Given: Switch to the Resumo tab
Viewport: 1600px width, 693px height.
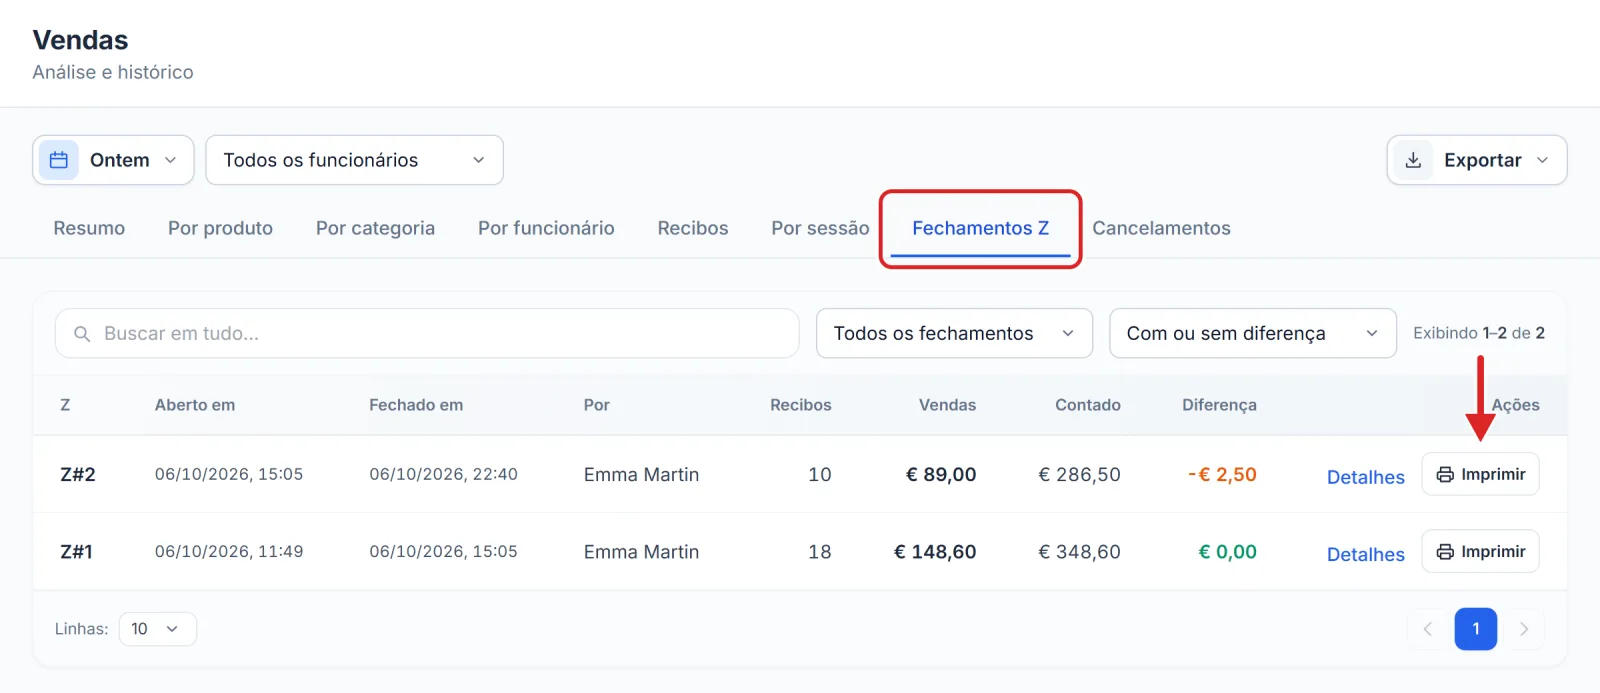Looking at the screenshot, I should tap(89, 228).
